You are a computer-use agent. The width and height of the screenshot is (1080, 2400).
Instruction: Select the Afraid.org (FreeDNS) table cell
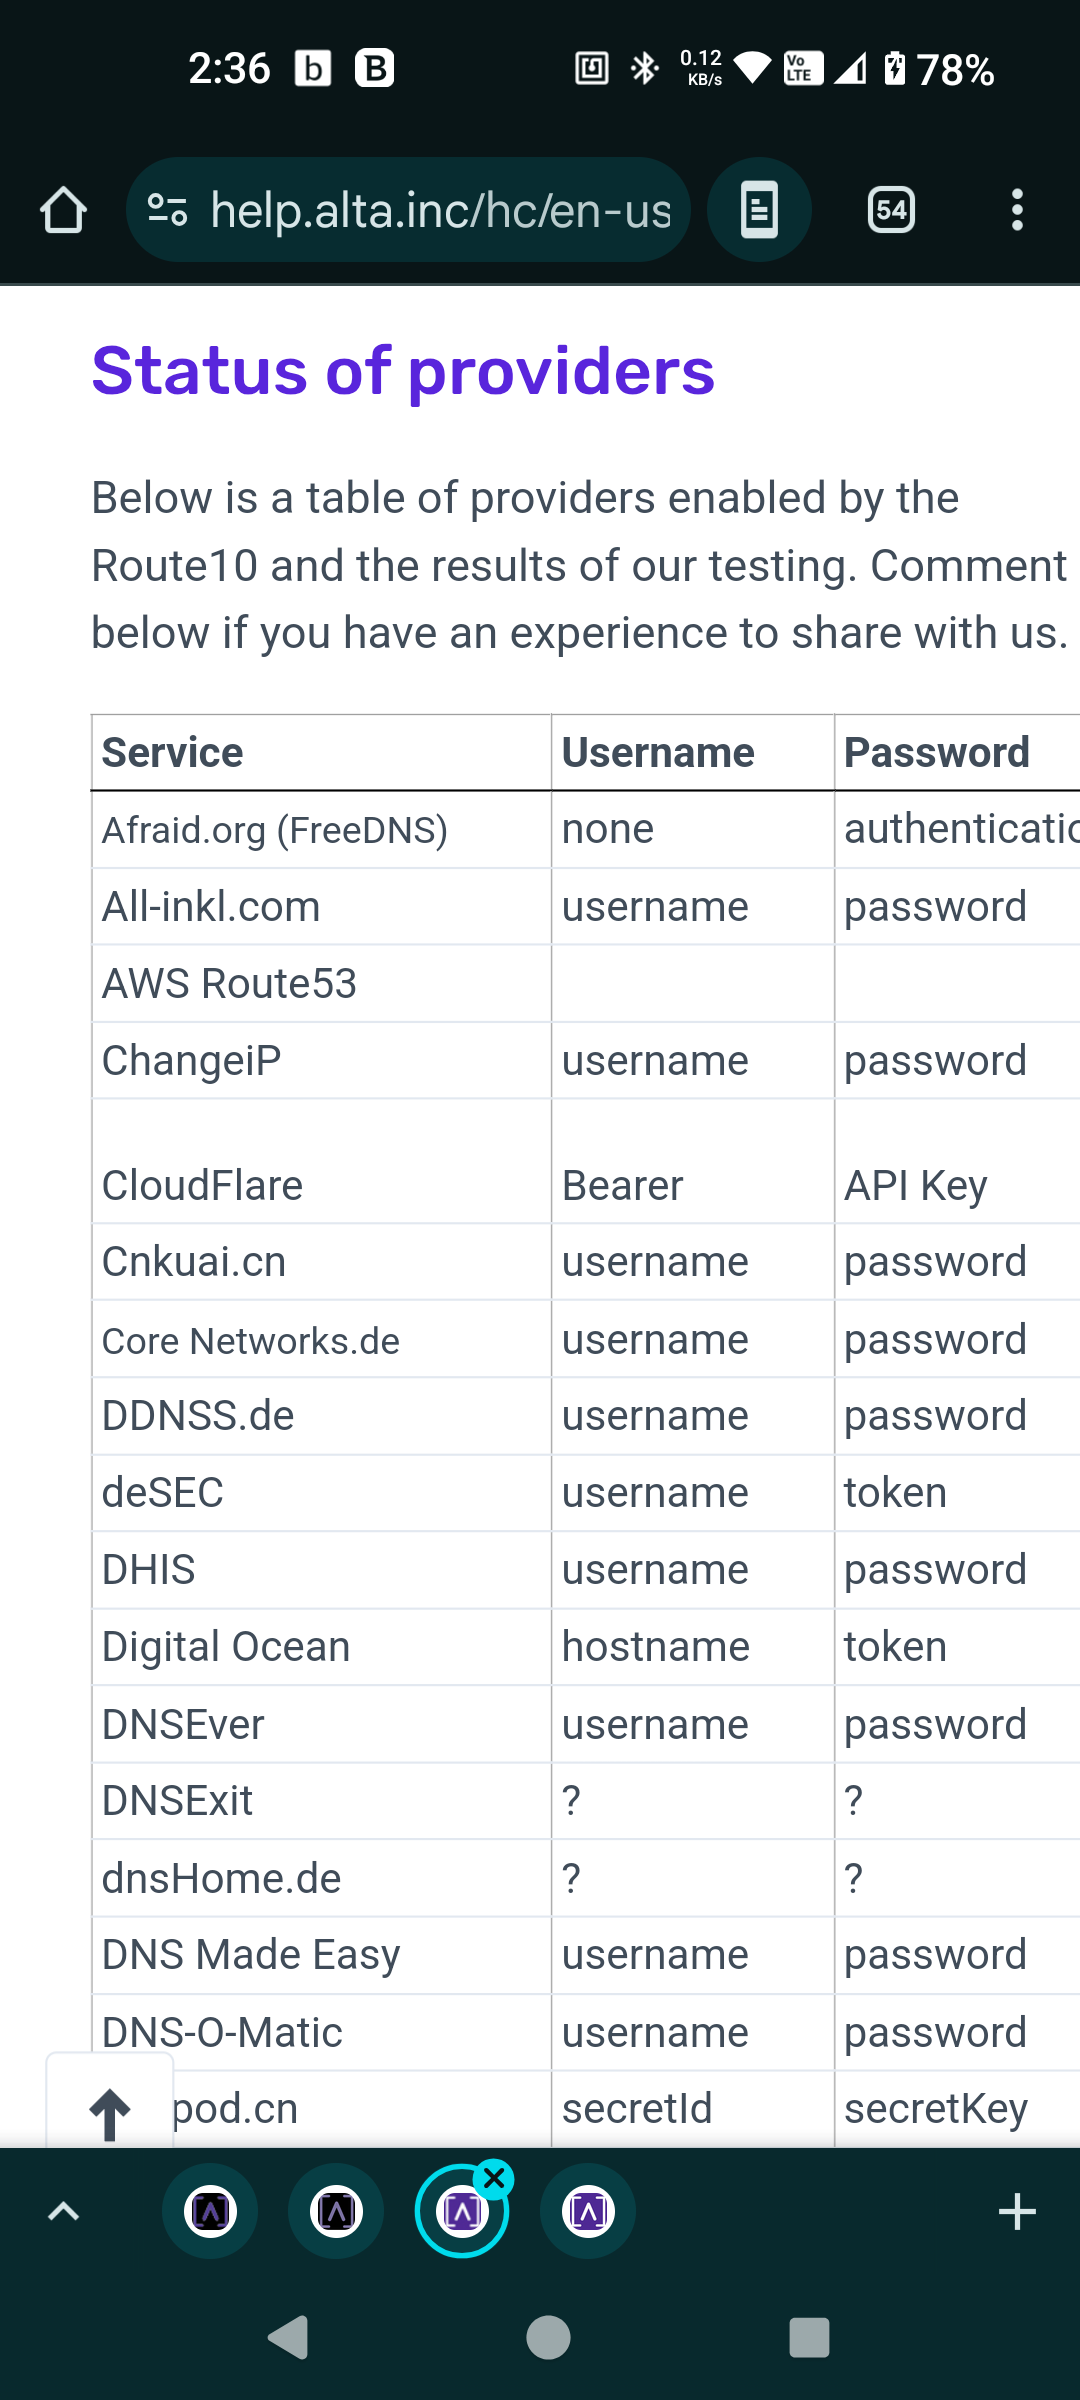[321, 830]
